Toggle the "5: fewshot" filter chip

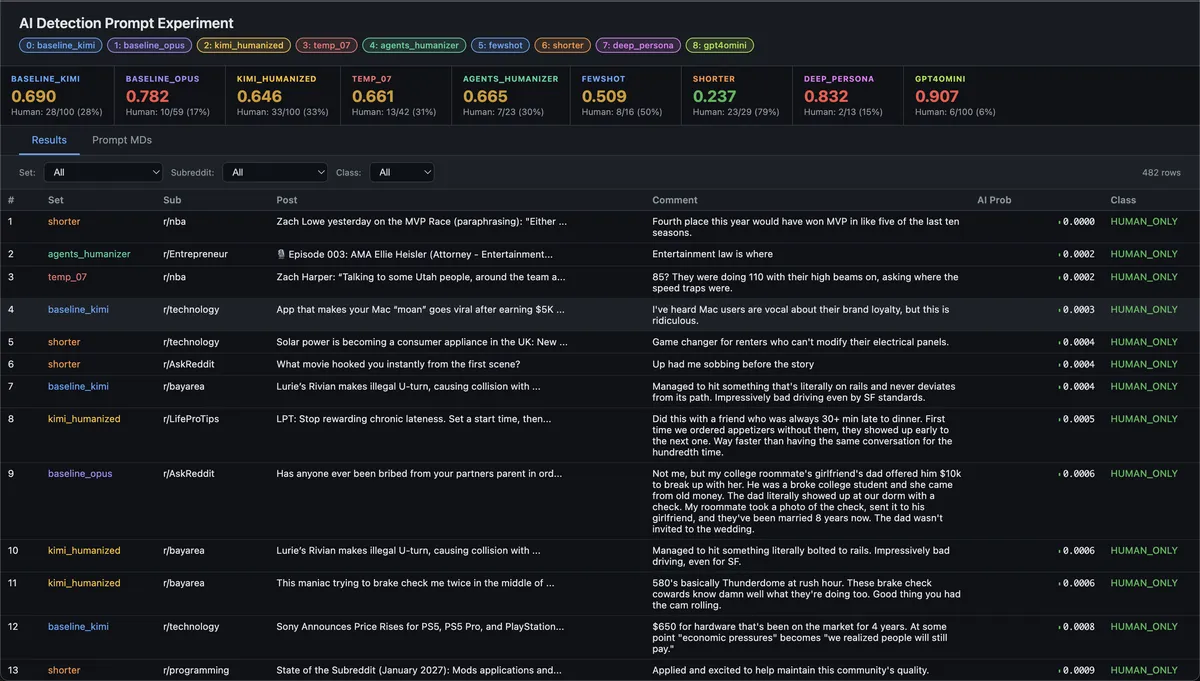coord(500,45)
